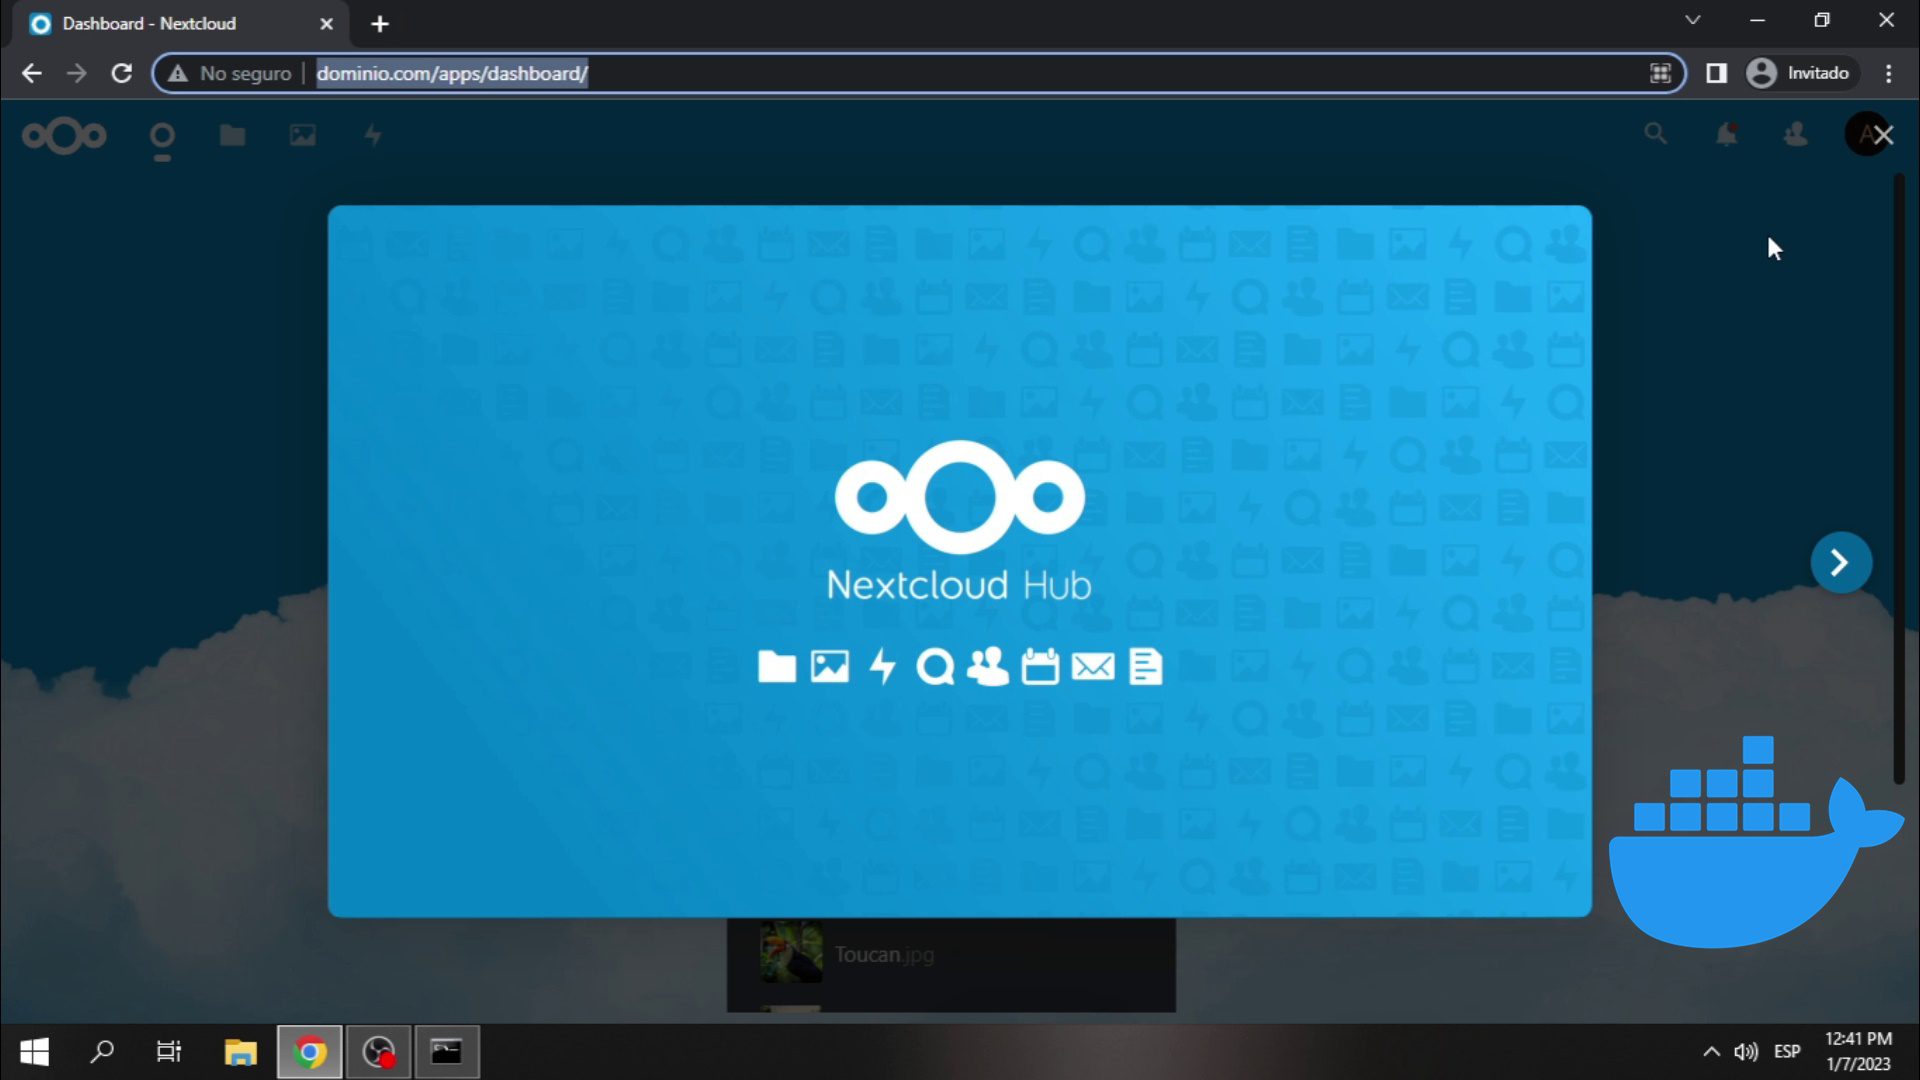Screen dimensions: 1920x1080
Task: Open the terminal window on taskbar
Action: click(447, 1052)
